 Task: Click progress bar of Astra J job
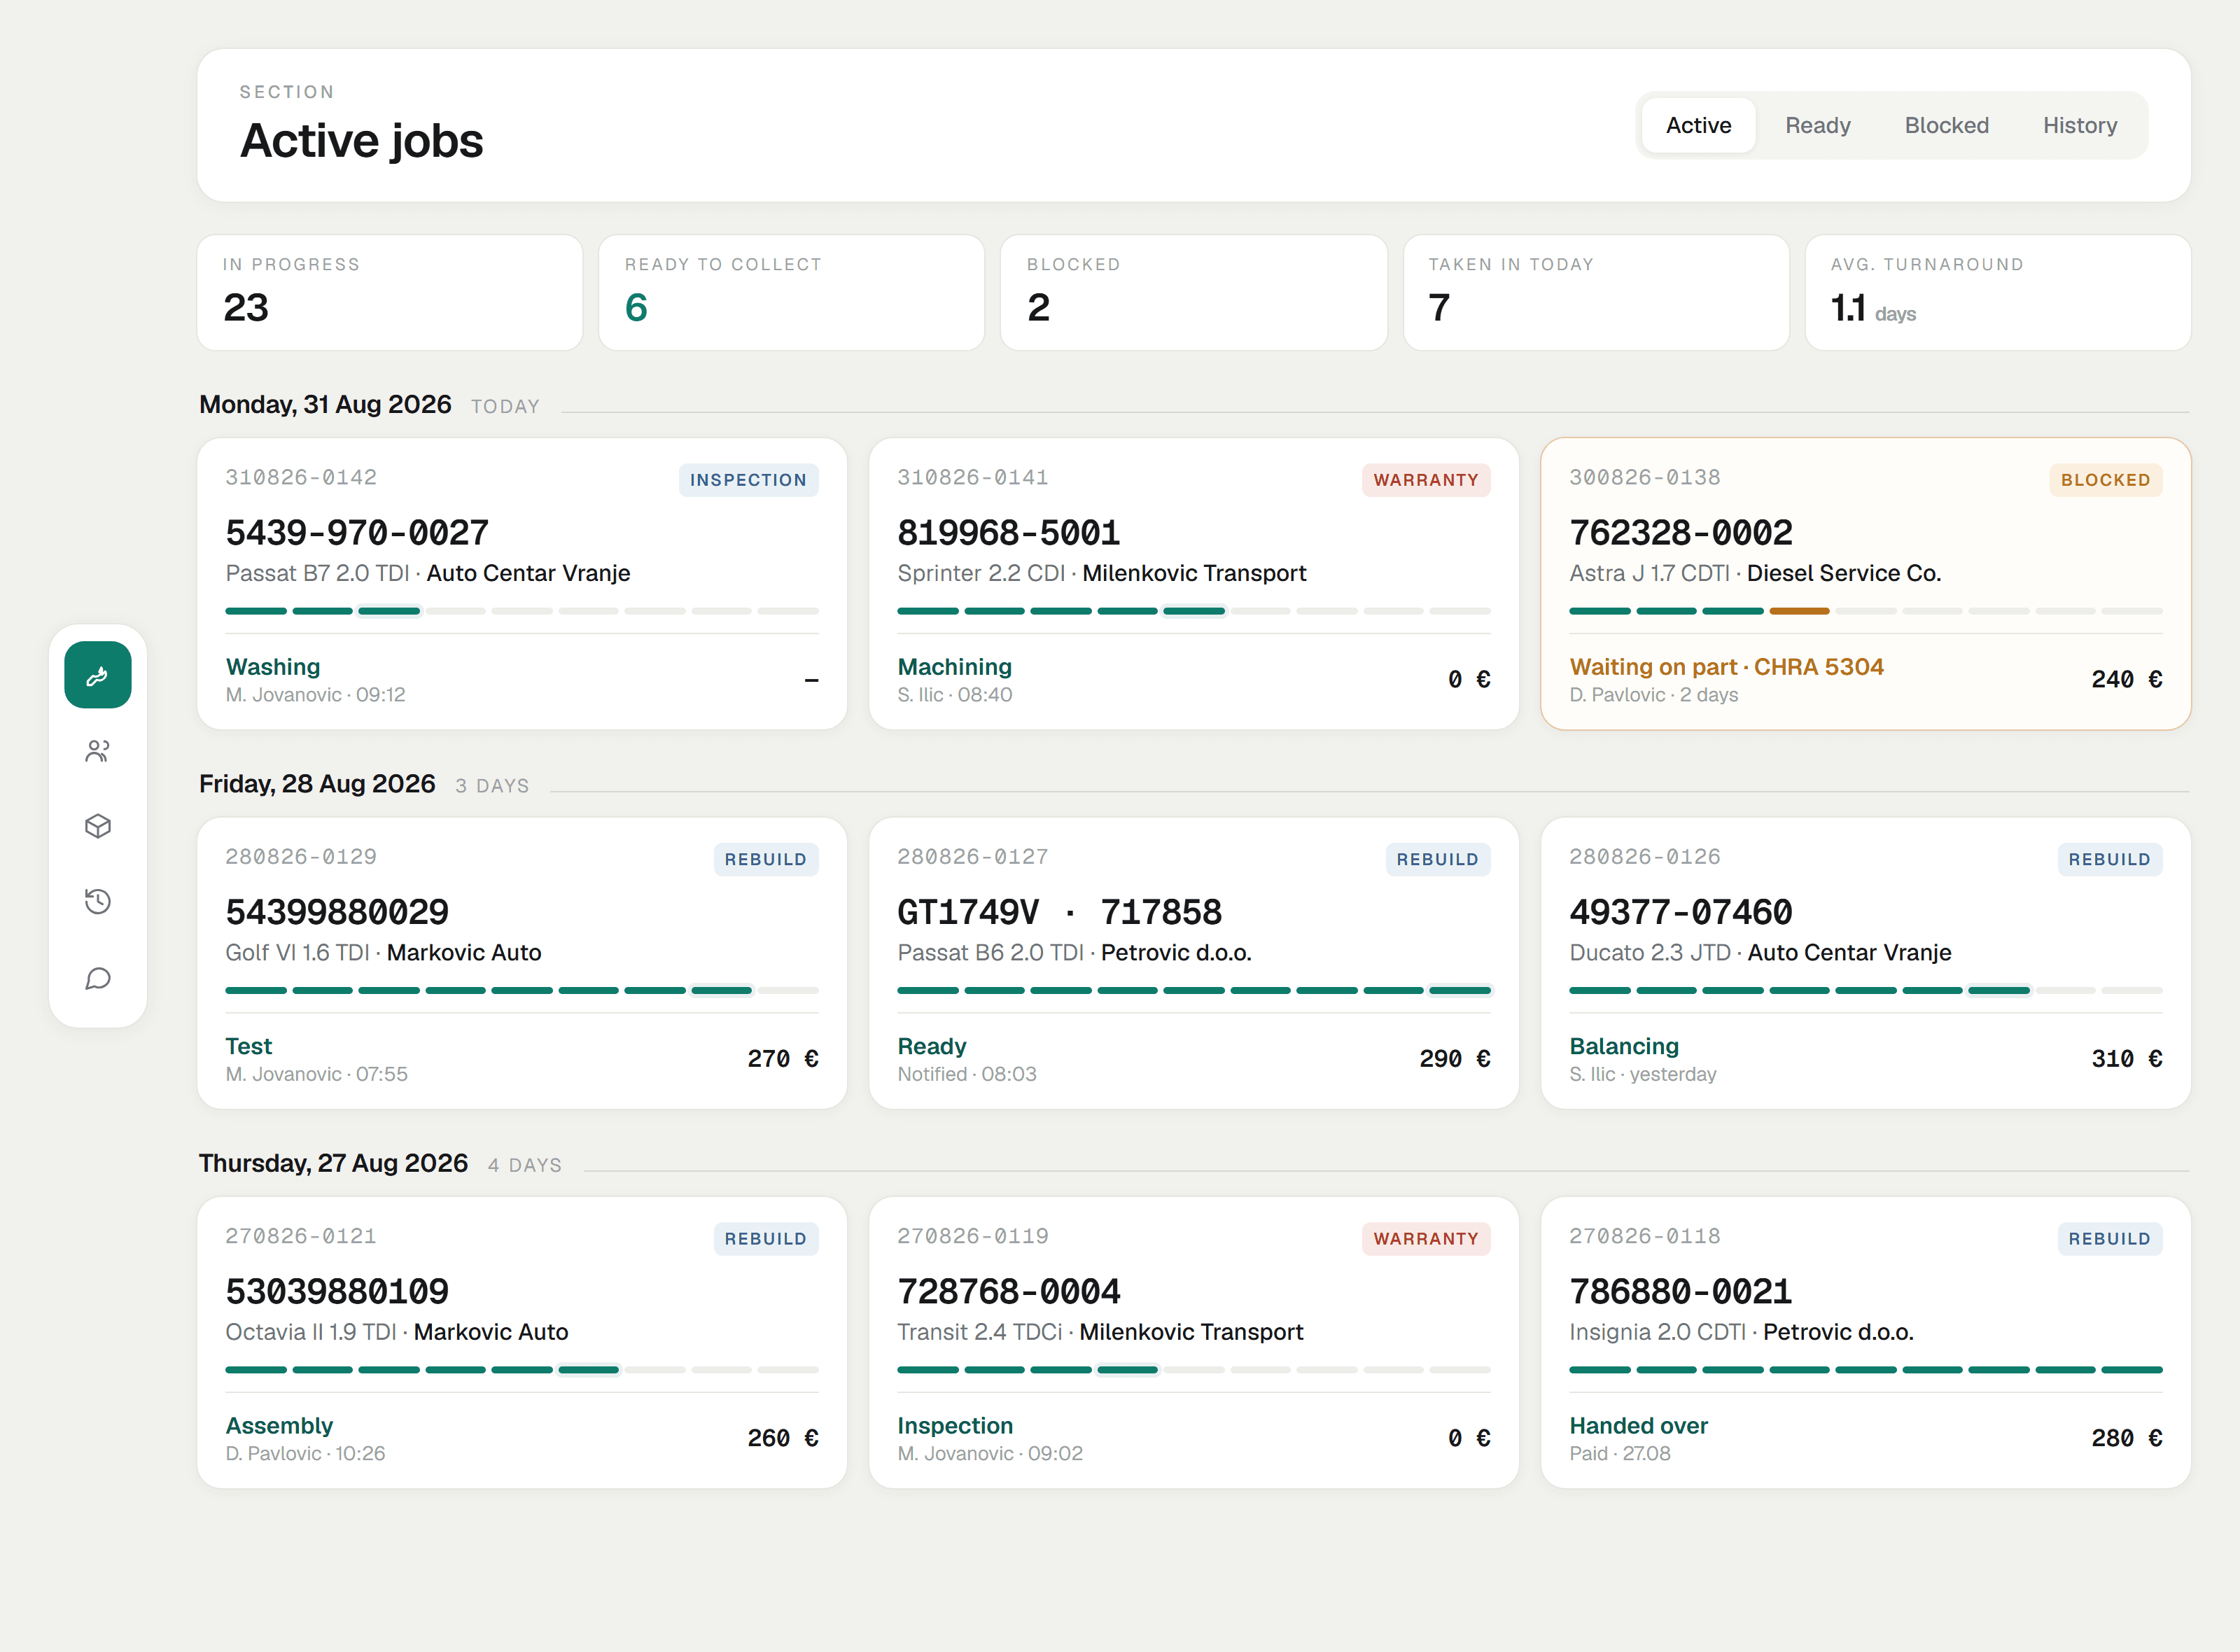coord(1865,610)
